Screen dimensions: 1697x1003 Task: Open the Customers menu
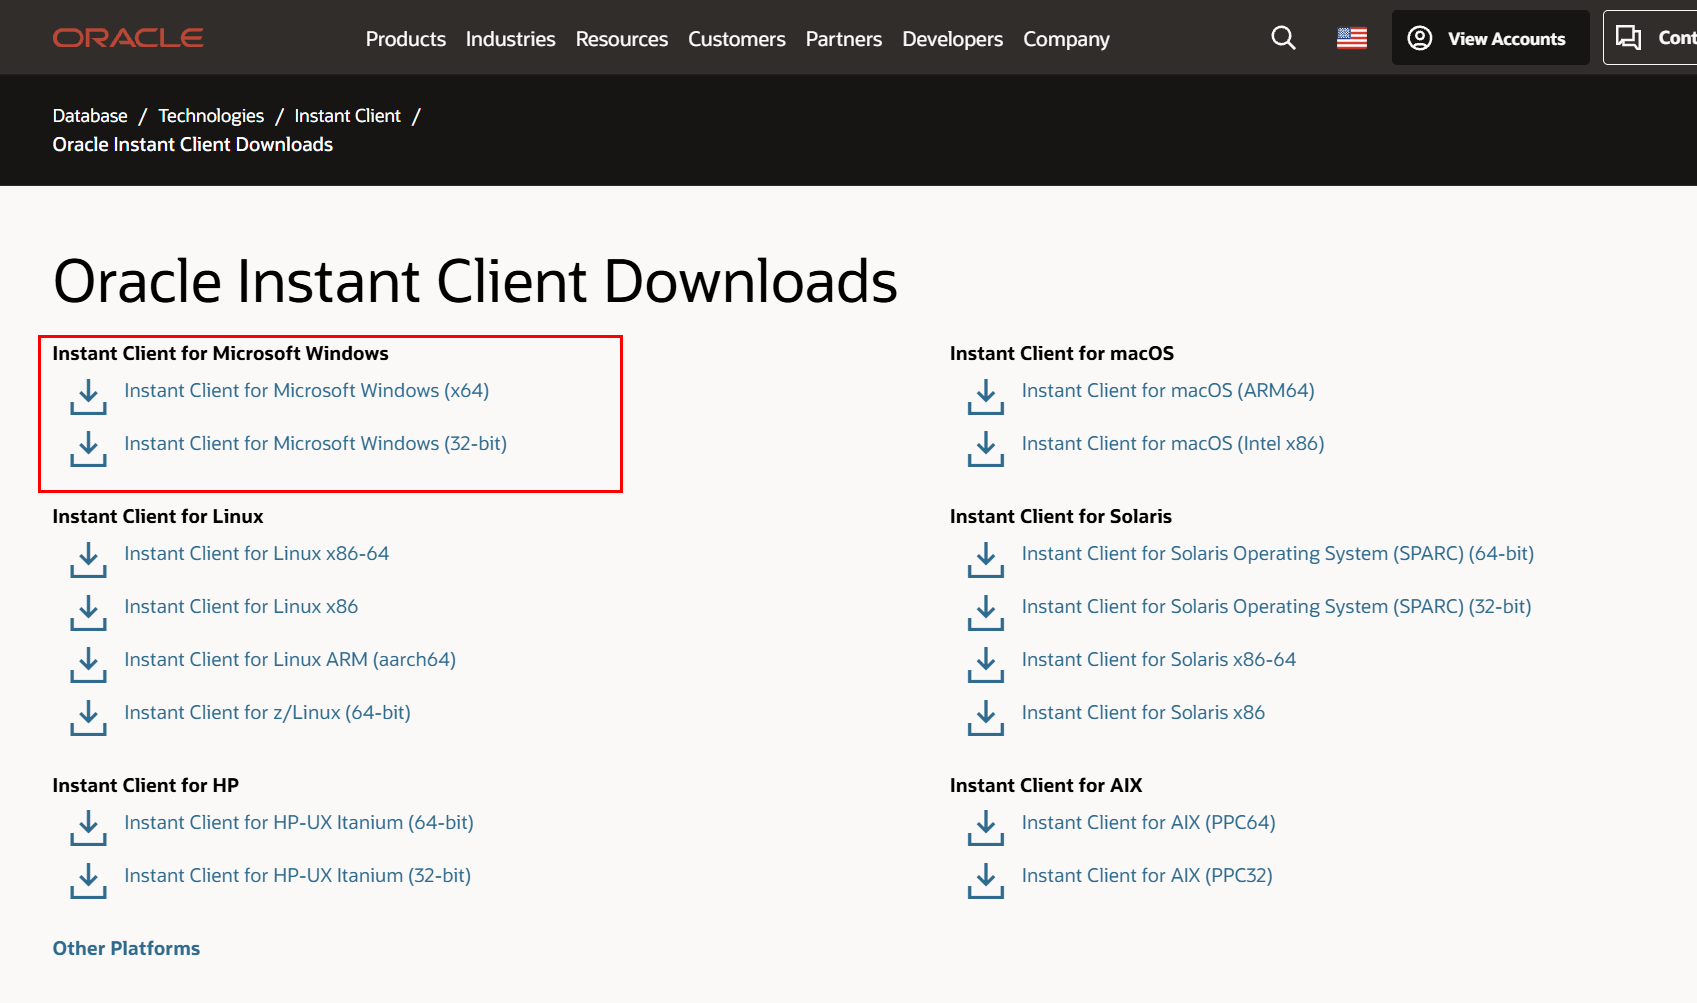point(737,39)
